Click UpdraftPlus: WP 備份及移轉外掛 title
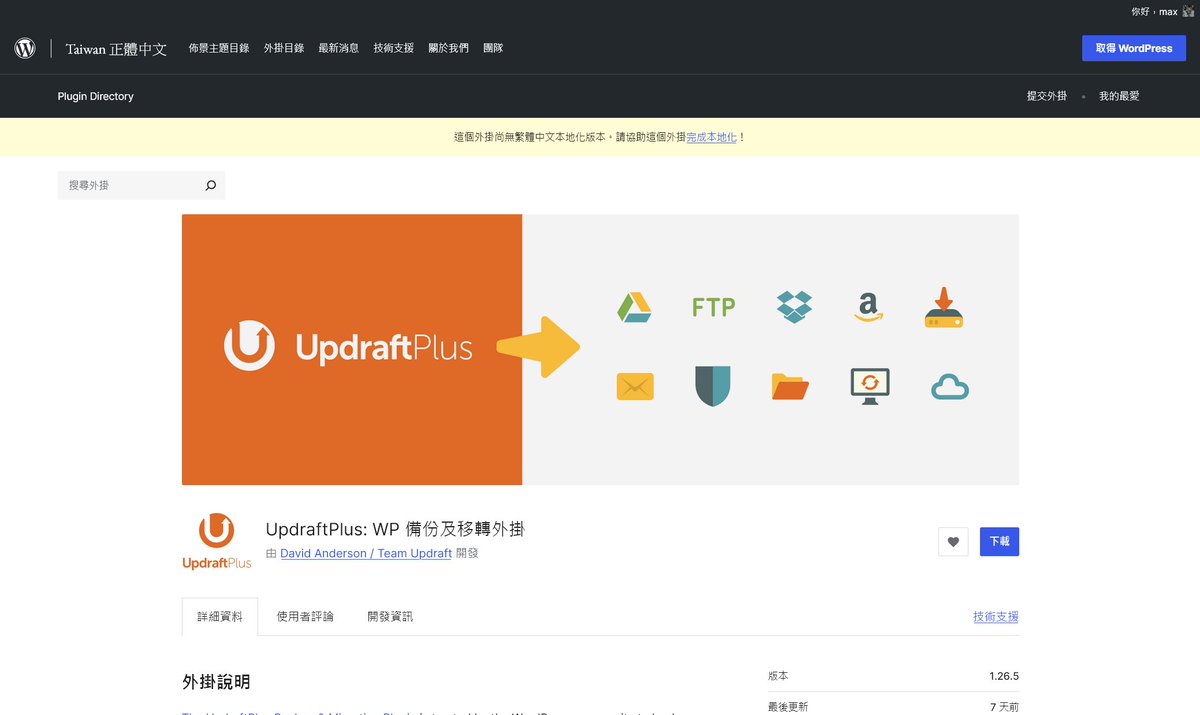 tap(395, 529)
